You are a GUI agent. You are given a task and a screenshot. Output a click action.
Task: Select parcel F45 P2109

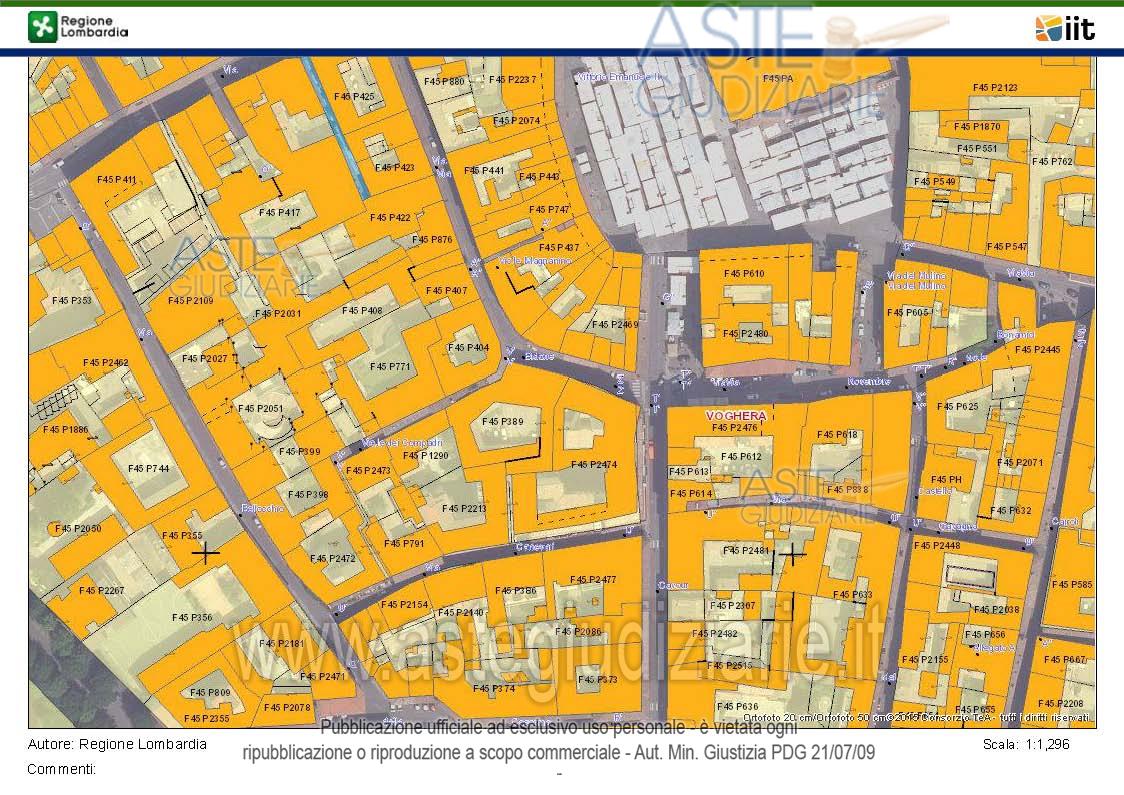[190, 300]
